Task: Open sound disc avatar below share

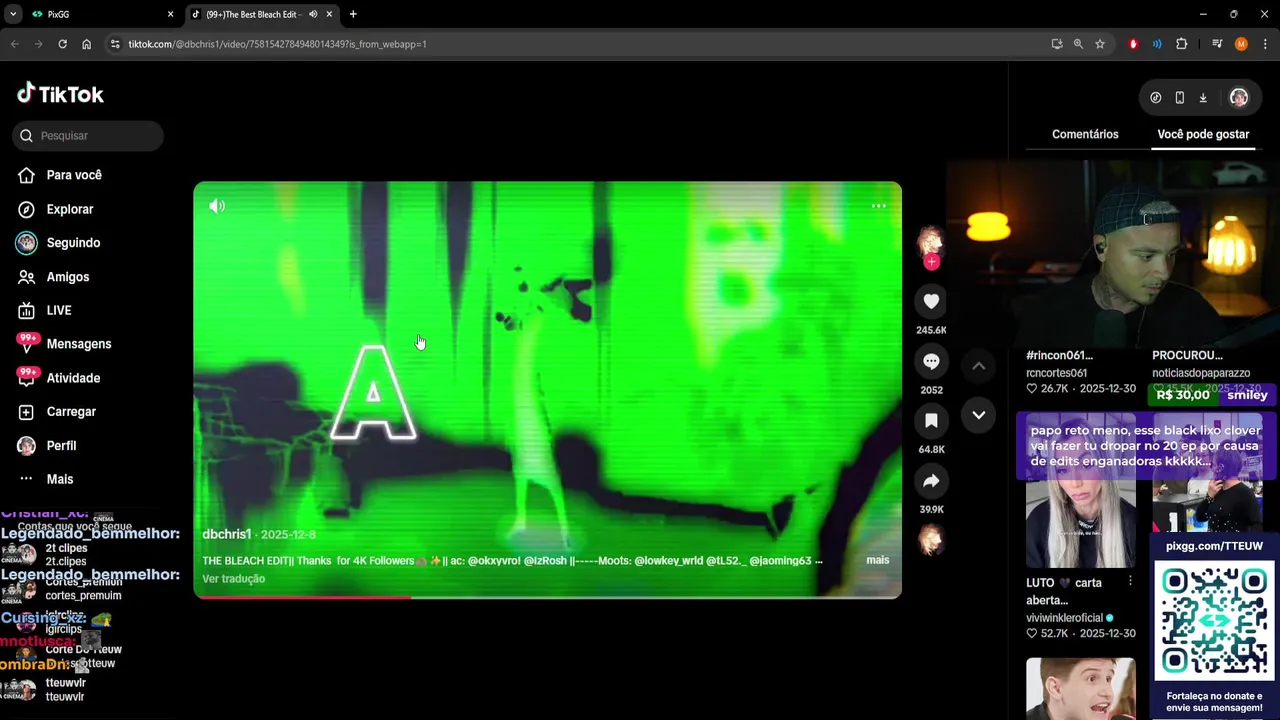Action: pos(931,541)
